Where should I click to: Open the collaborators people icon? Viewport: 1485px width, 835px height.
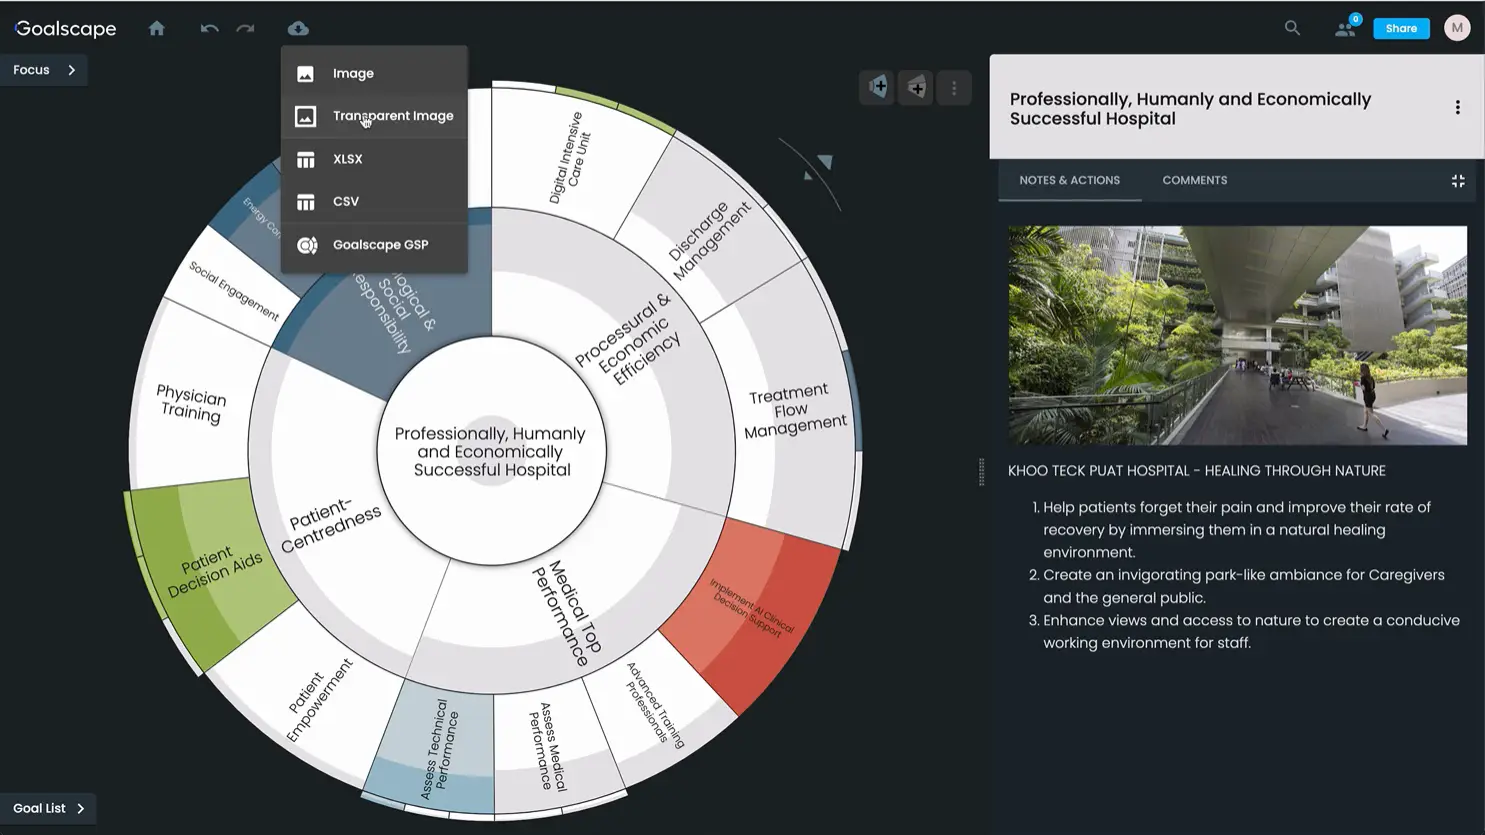1345,28
